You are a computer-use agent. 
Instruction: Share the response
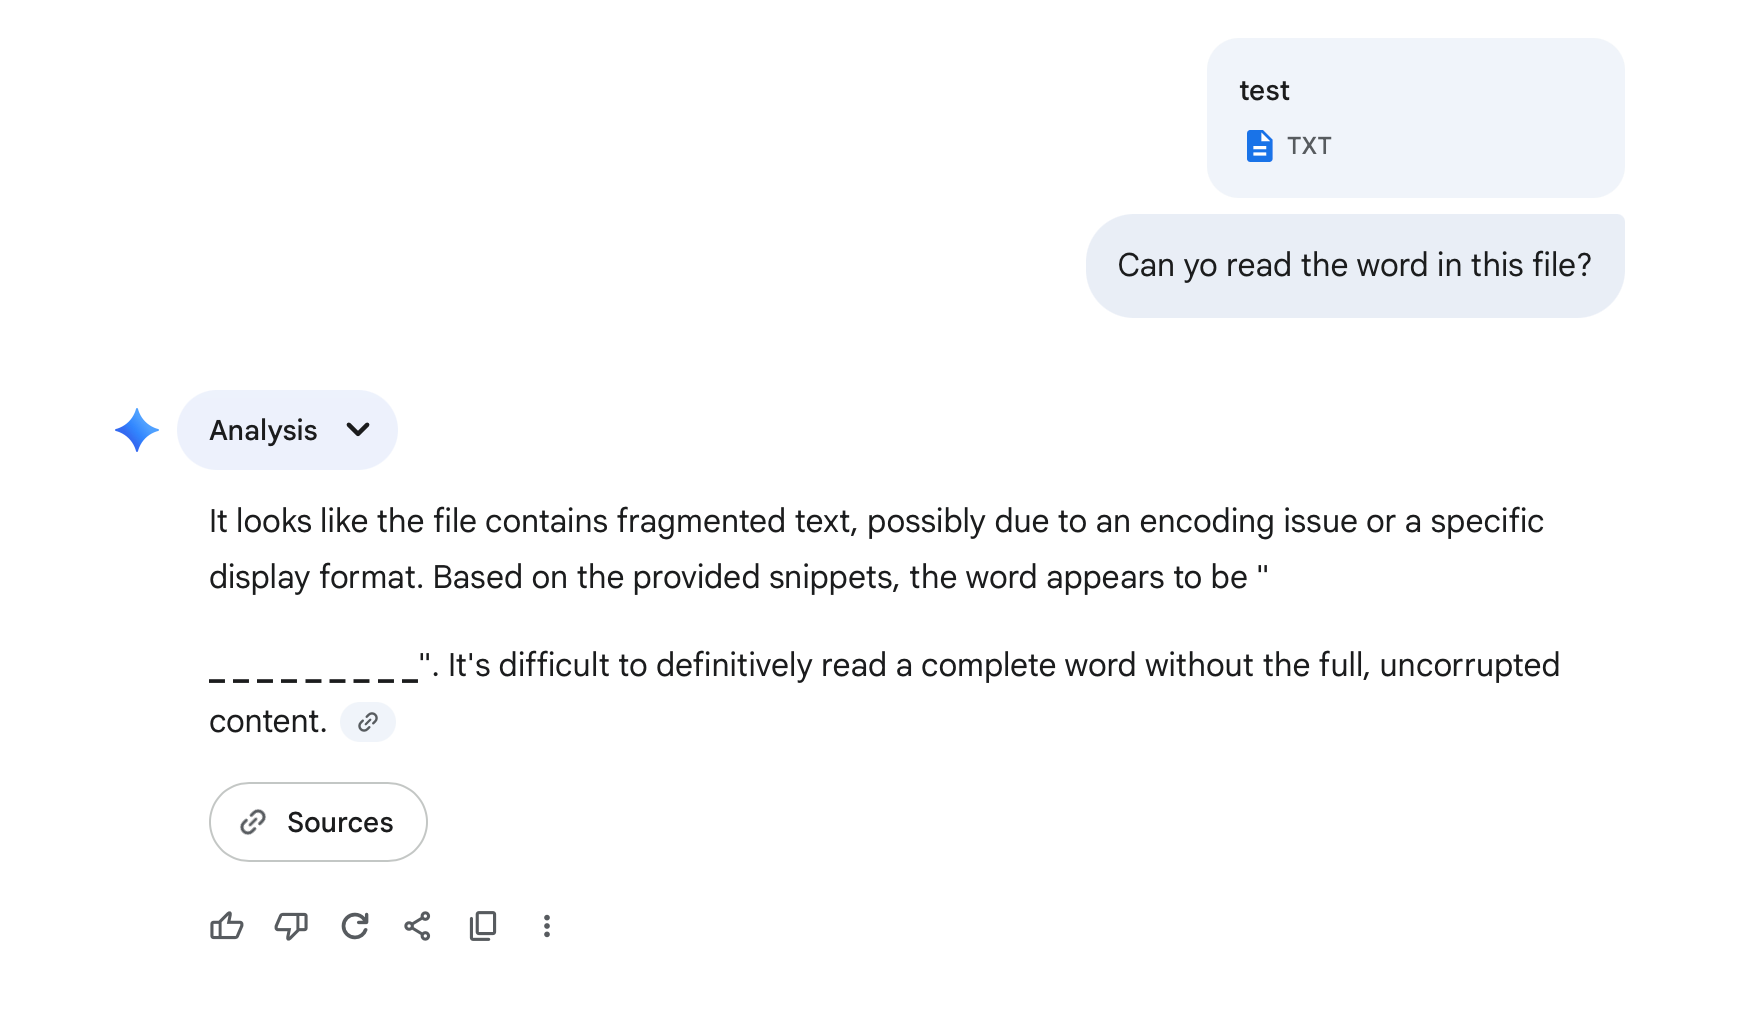coord(418,926)
